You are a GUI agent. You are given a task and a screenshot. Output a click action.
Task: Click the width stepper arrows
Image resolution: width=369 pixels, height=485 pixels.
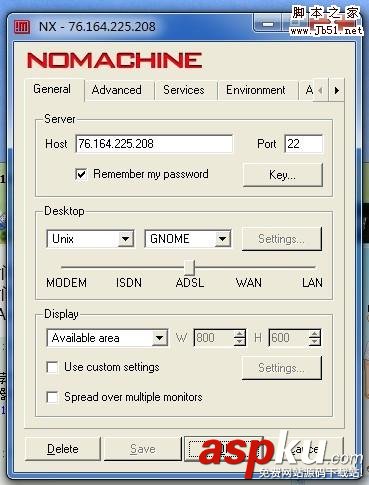[x=240, y=338]
